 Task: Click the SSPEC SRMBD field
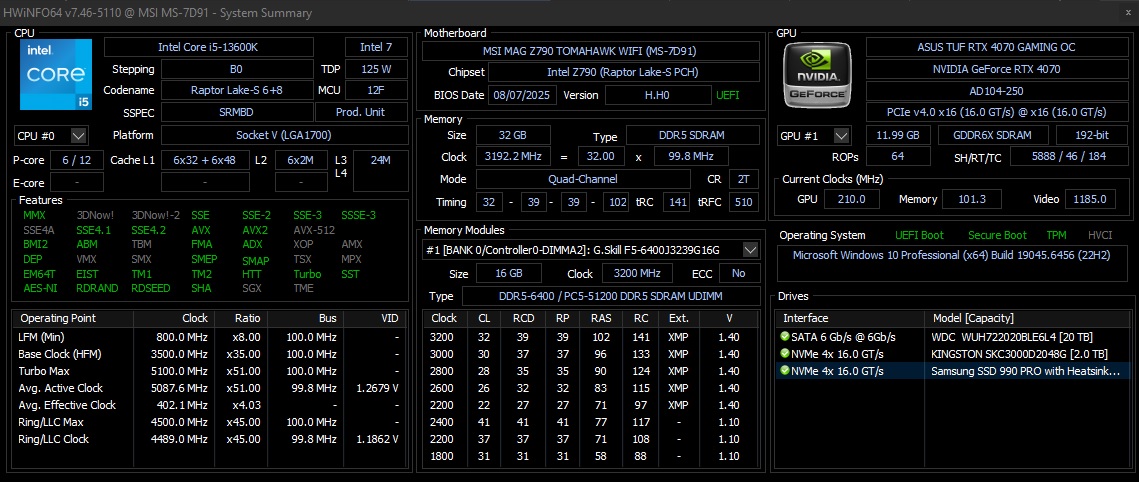(x=236, y=113)
